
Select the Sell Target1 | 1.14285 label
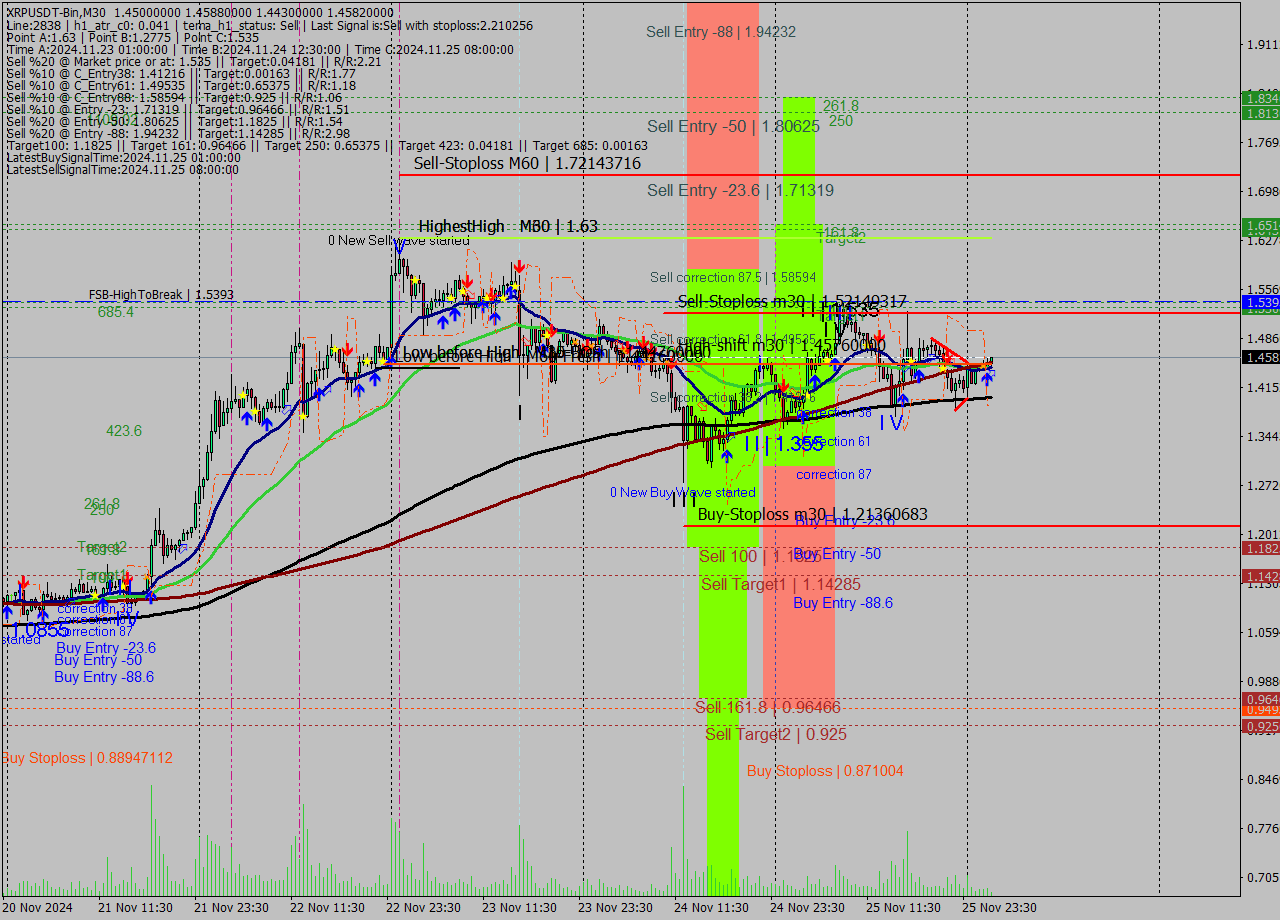click(780, 584)
